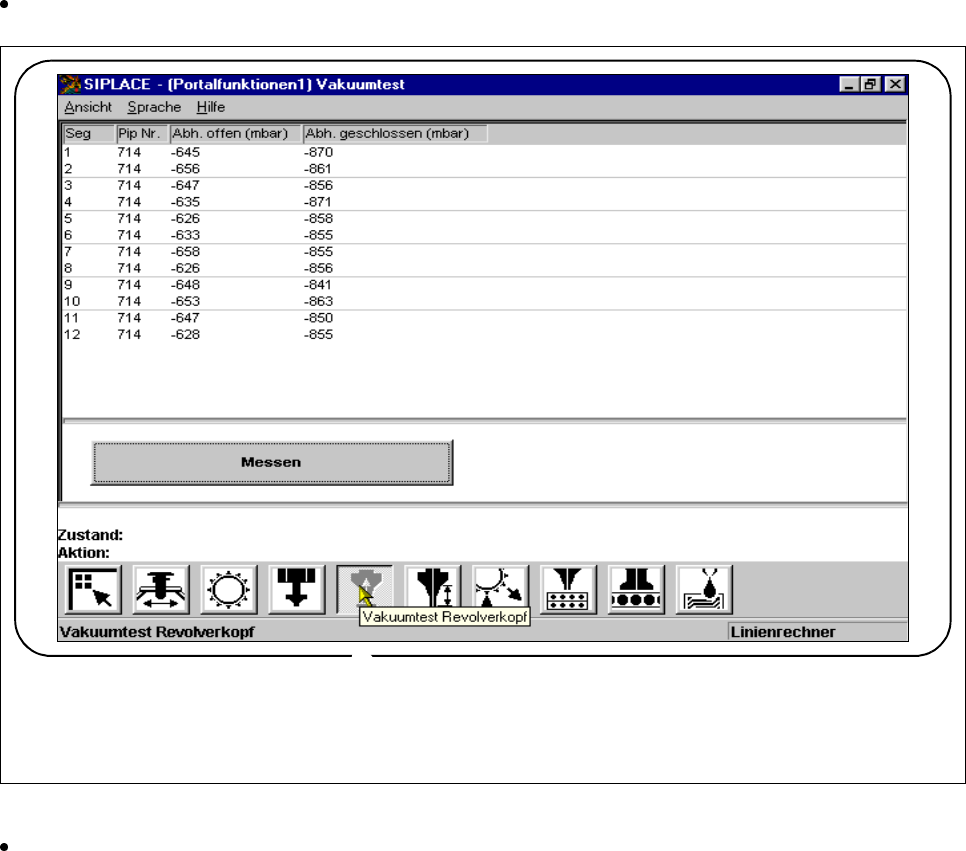Click the -628 open value cell
966x851 pixels.
tap(185, 335)
